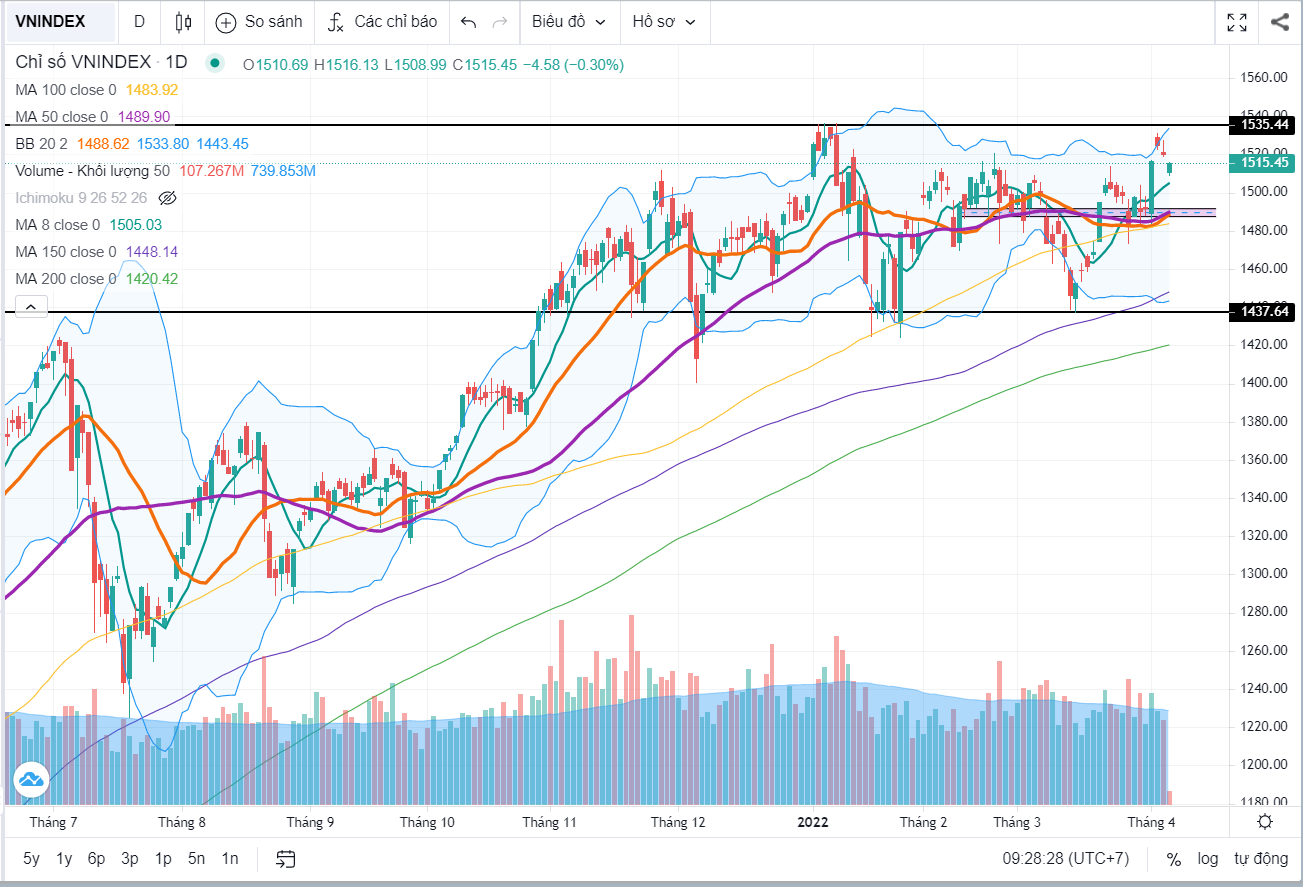Click the TradingView cloud logo
1303x887 pixels.
(31, 780)
